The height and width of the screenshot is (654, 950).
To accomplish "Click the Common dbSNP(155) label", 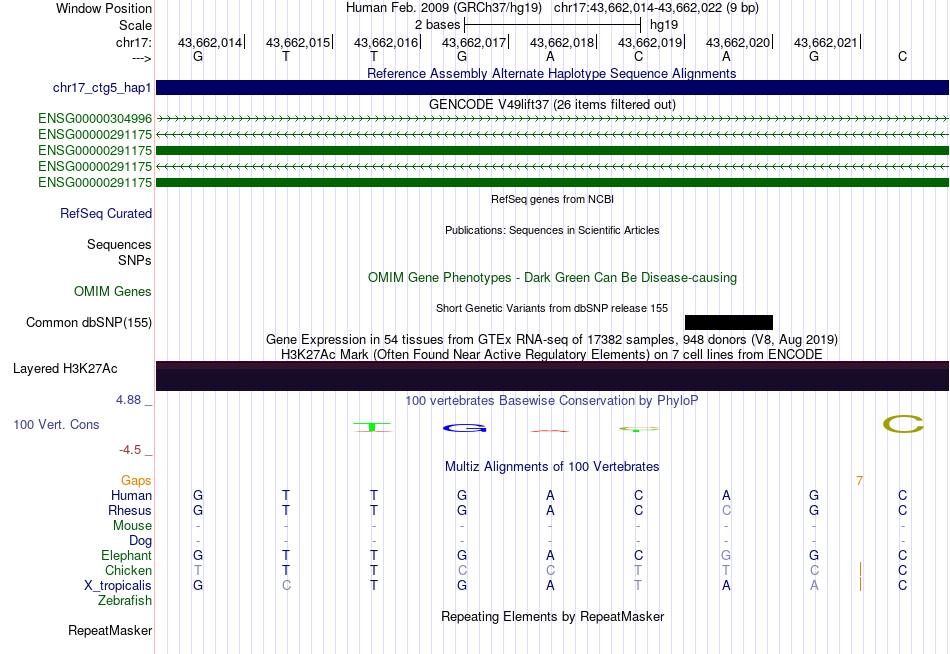I will (89, 322).
